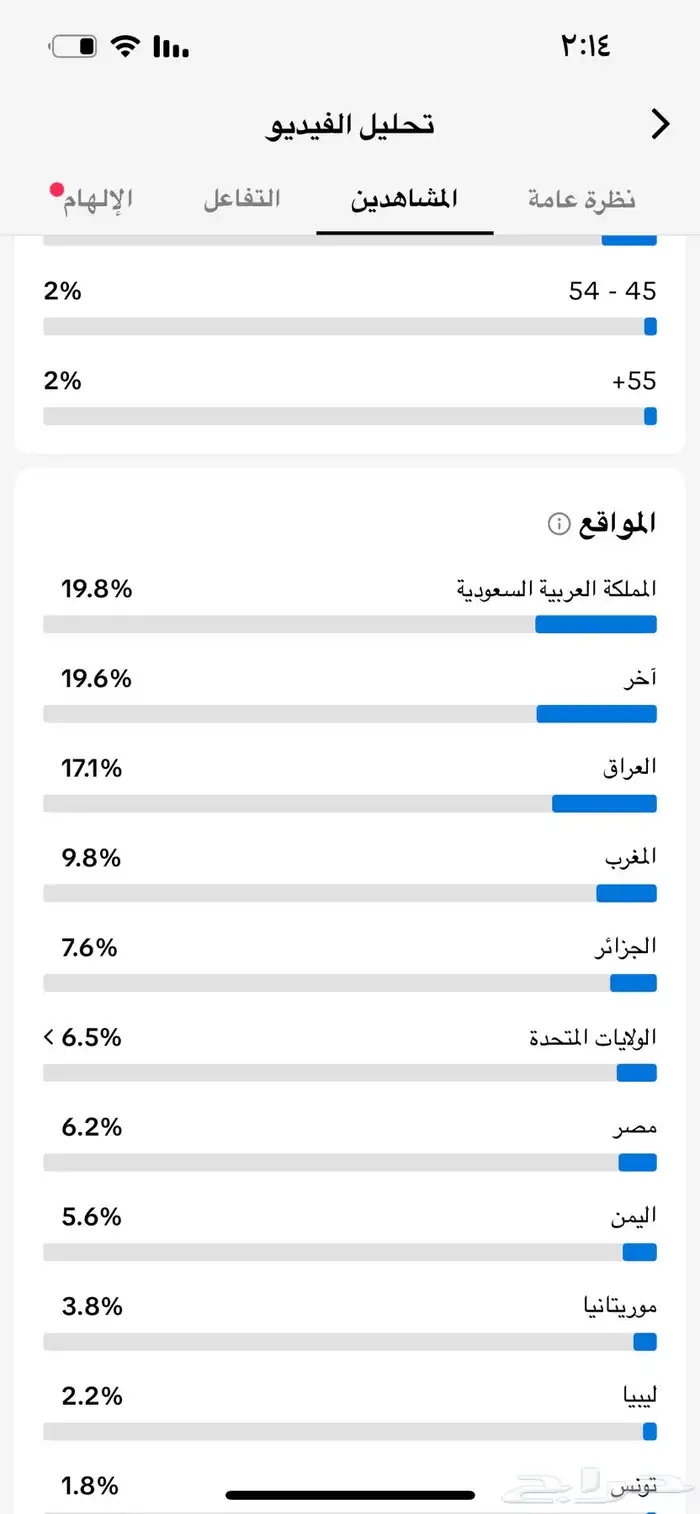Tap the back chevron in the header
This screenshot has width=700, height=1514.
(x=660, y=124)
